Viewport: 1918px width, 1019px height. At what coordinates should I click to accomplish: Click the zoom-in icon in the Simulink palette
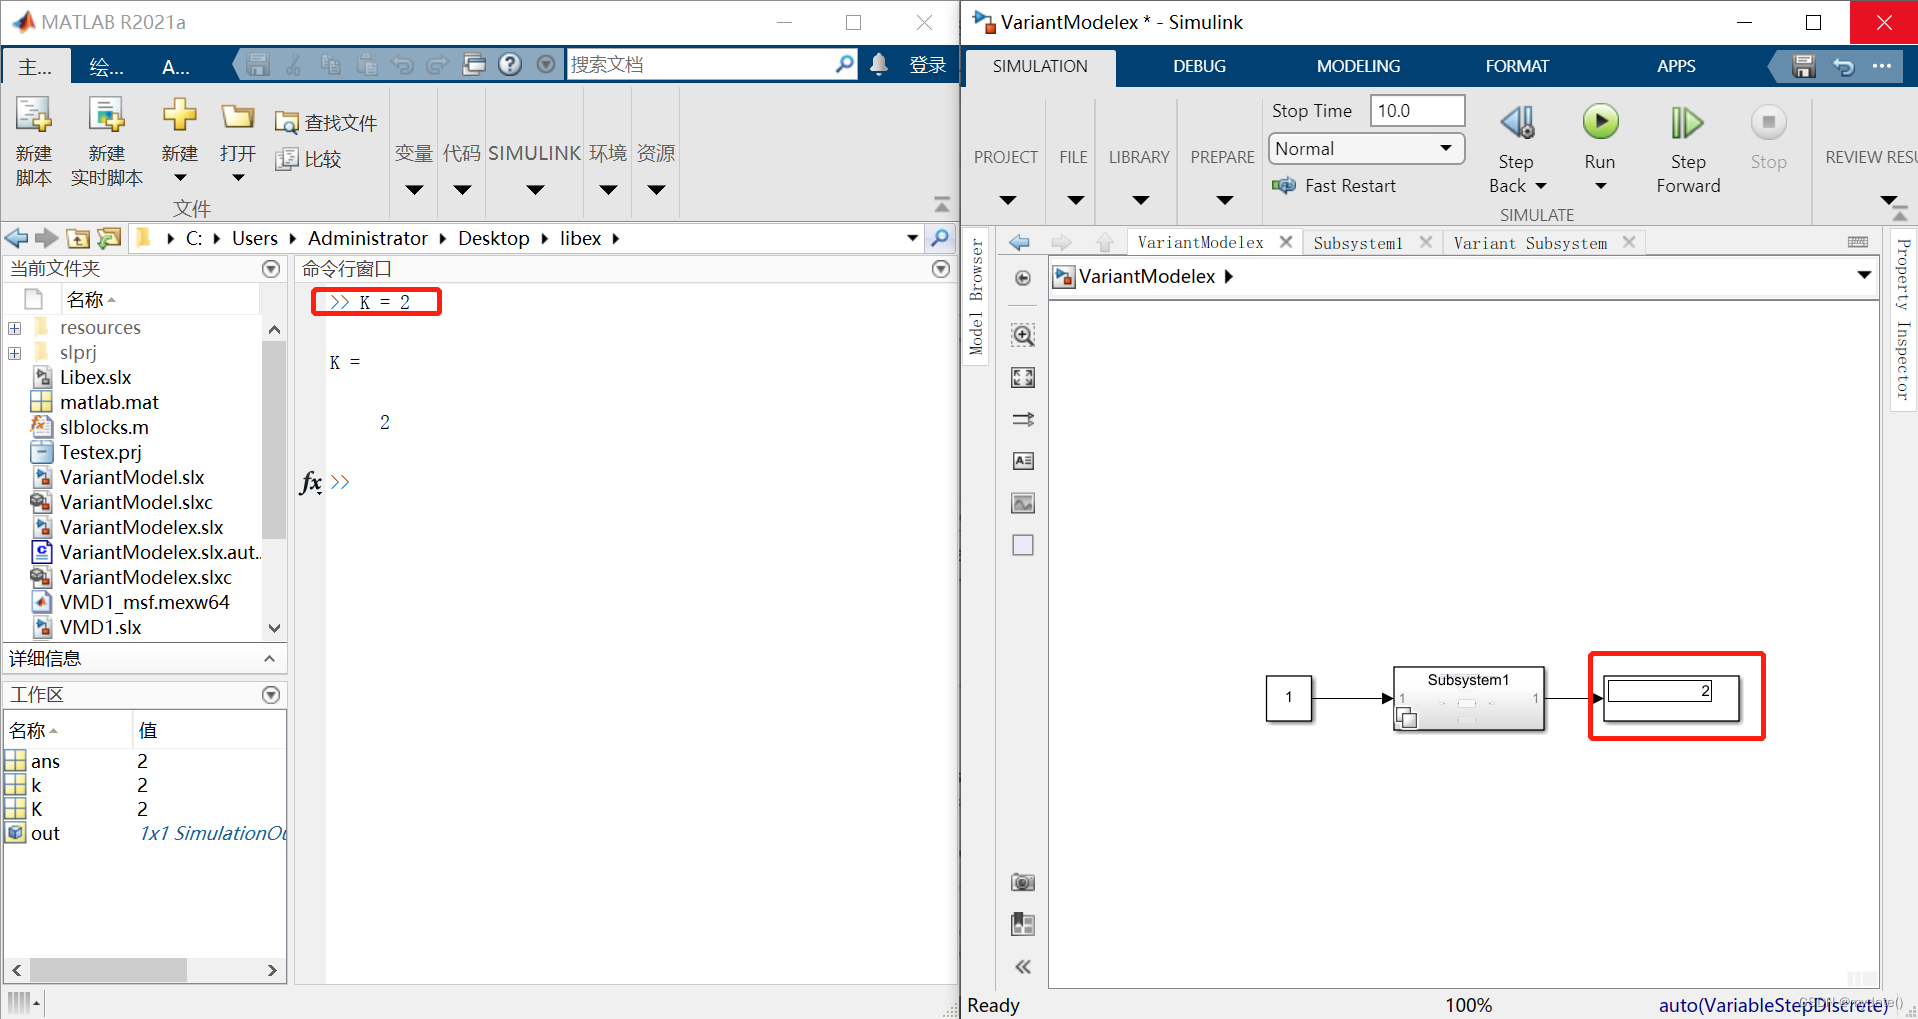(1023, 335)
